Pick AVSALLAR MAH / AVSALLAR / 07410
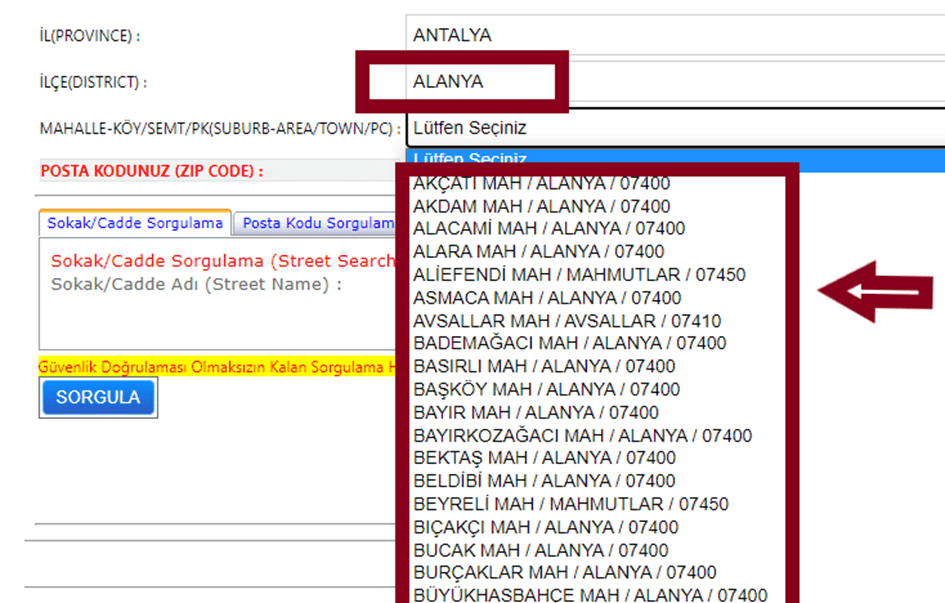The height and width of the screenshot is (603, 945). tap(566, 321)
